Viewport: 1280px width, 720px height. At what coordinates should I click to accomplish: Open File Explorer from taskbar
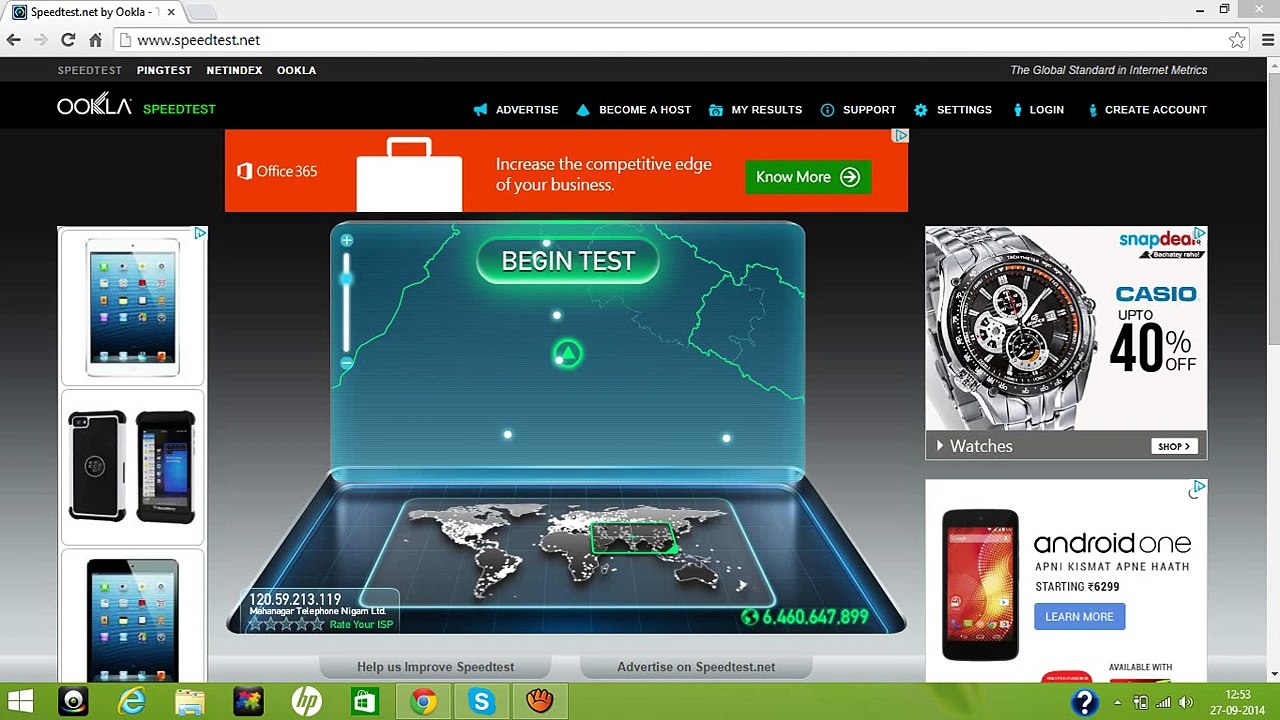pyautogui.click(x=190, y=701)
